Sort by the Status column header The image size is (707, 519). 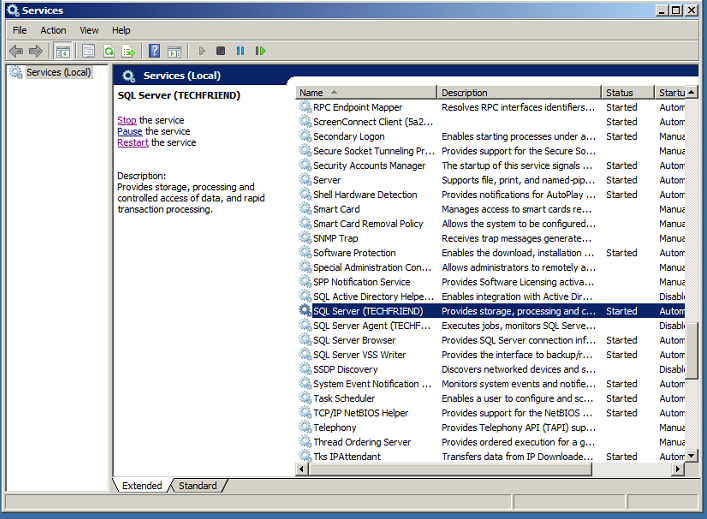pos(628,92)
